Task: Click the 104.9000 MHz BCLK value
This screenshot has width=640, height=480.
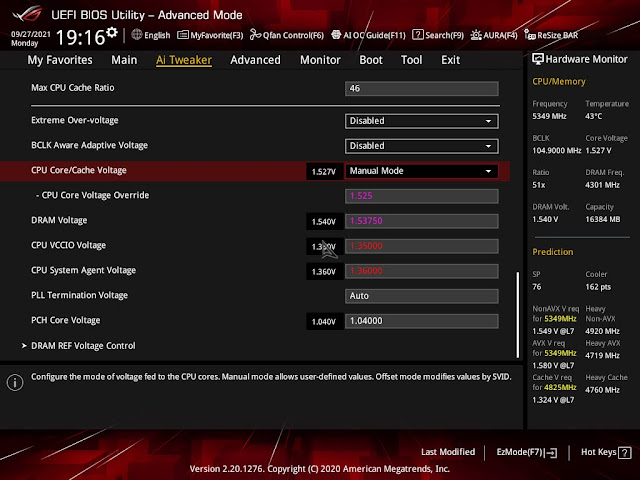Action: 557,151
